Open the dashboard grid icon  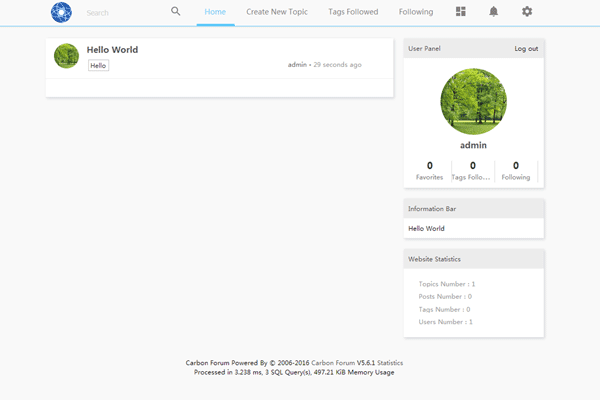click(460, 12)
